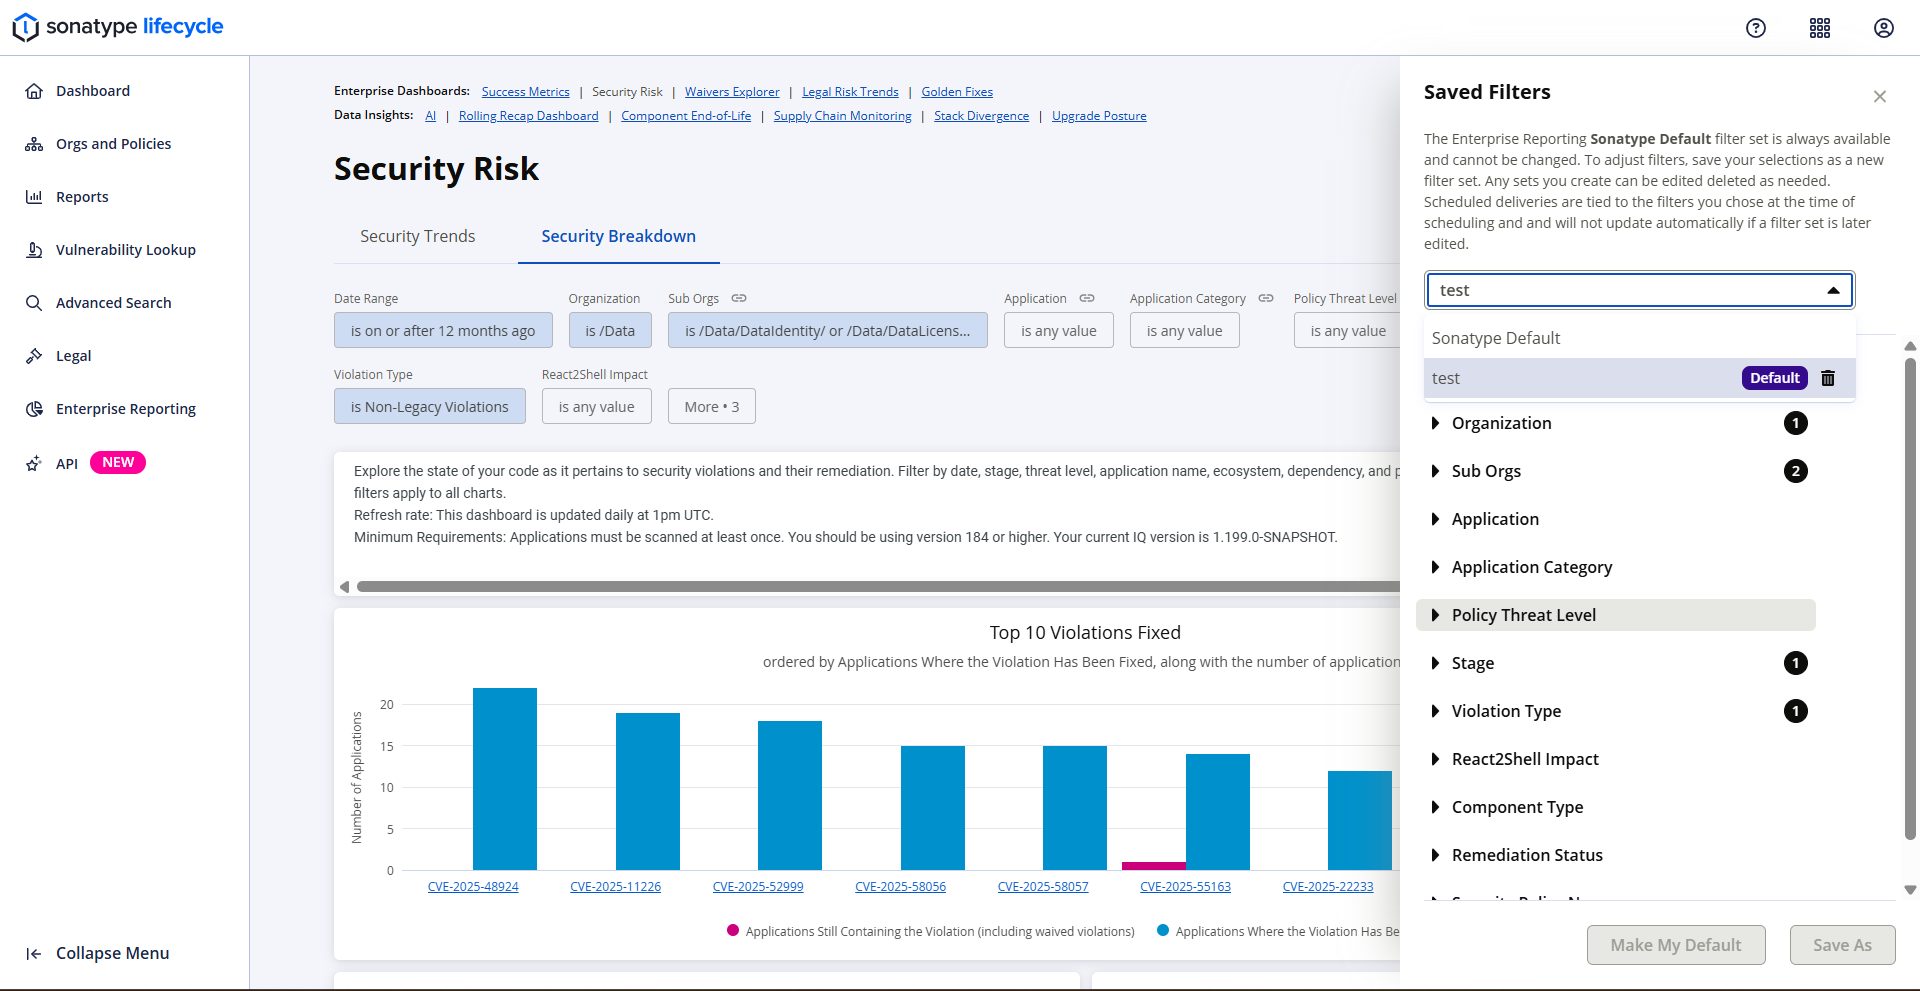Click the Enterprise Reporting pie icon
1920x991 pixels.
click(x=34, y=409)
